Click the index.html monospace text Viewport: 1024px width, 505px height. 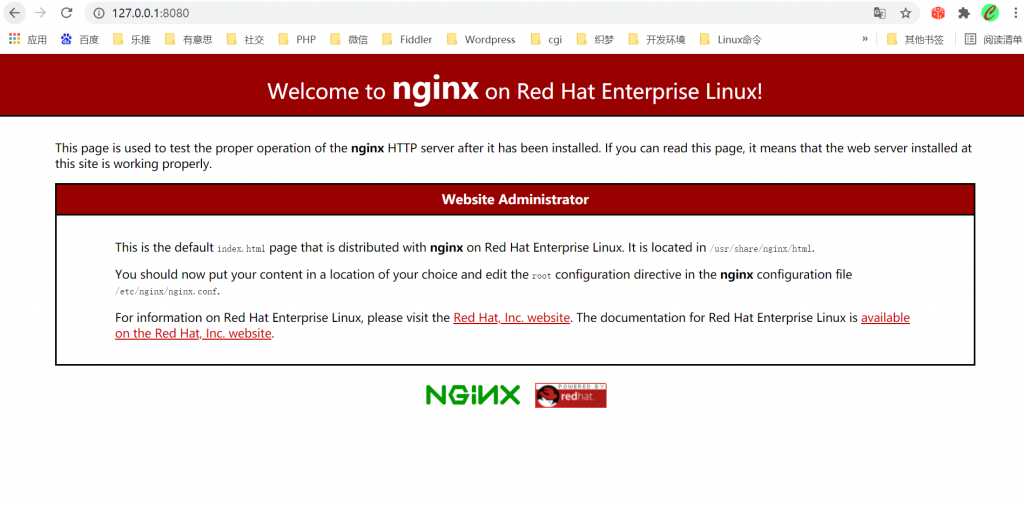click(242, 249)
